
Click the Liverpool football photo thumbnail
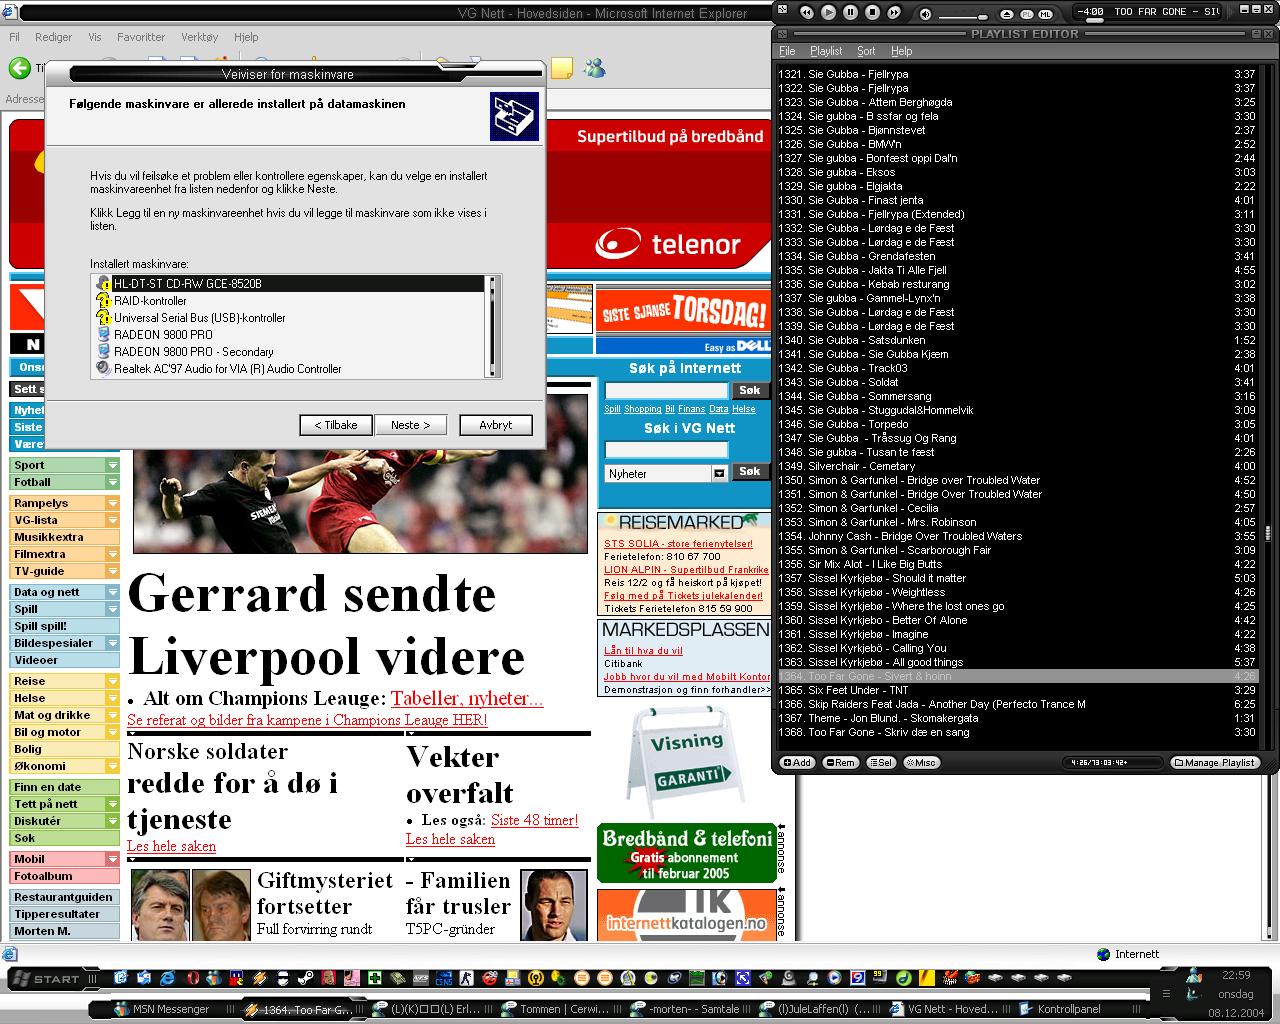[360, 475]
